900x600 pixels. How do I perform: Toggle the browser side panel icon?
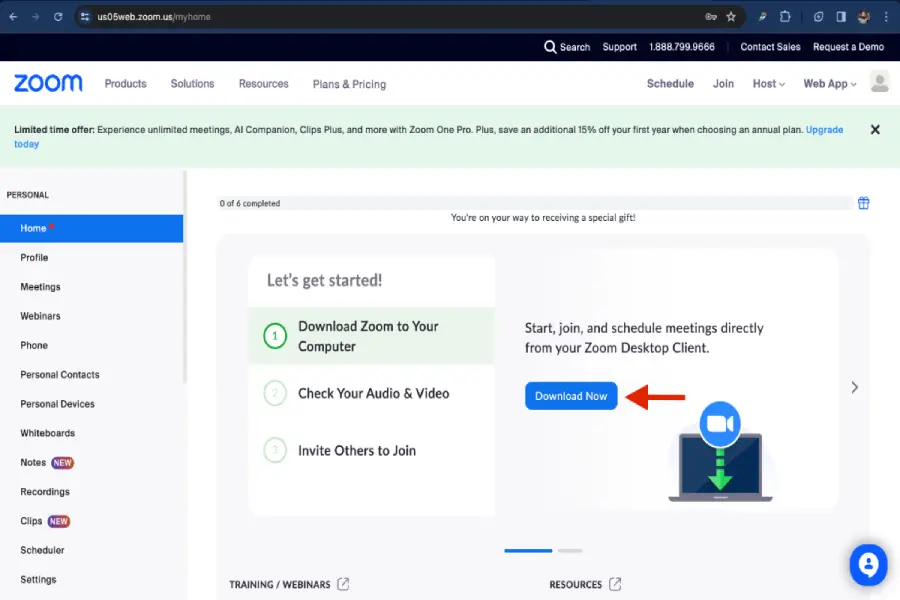(841, 17)
